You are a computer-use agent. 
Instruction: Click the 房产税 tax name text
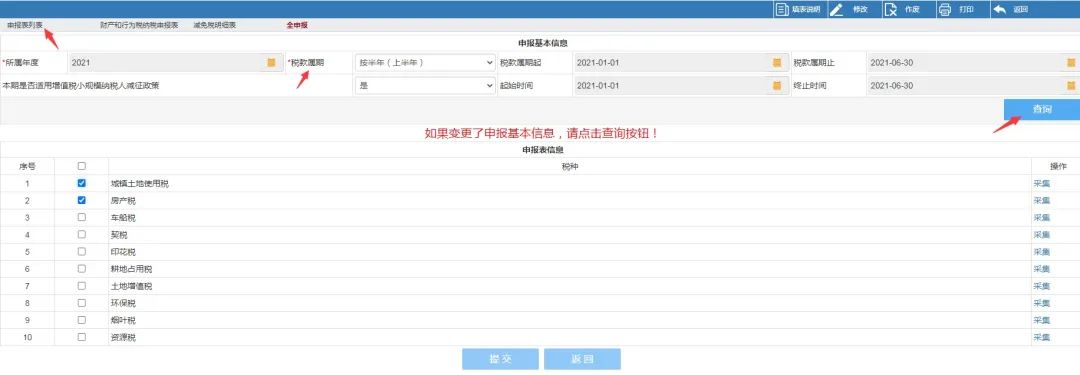123,201
